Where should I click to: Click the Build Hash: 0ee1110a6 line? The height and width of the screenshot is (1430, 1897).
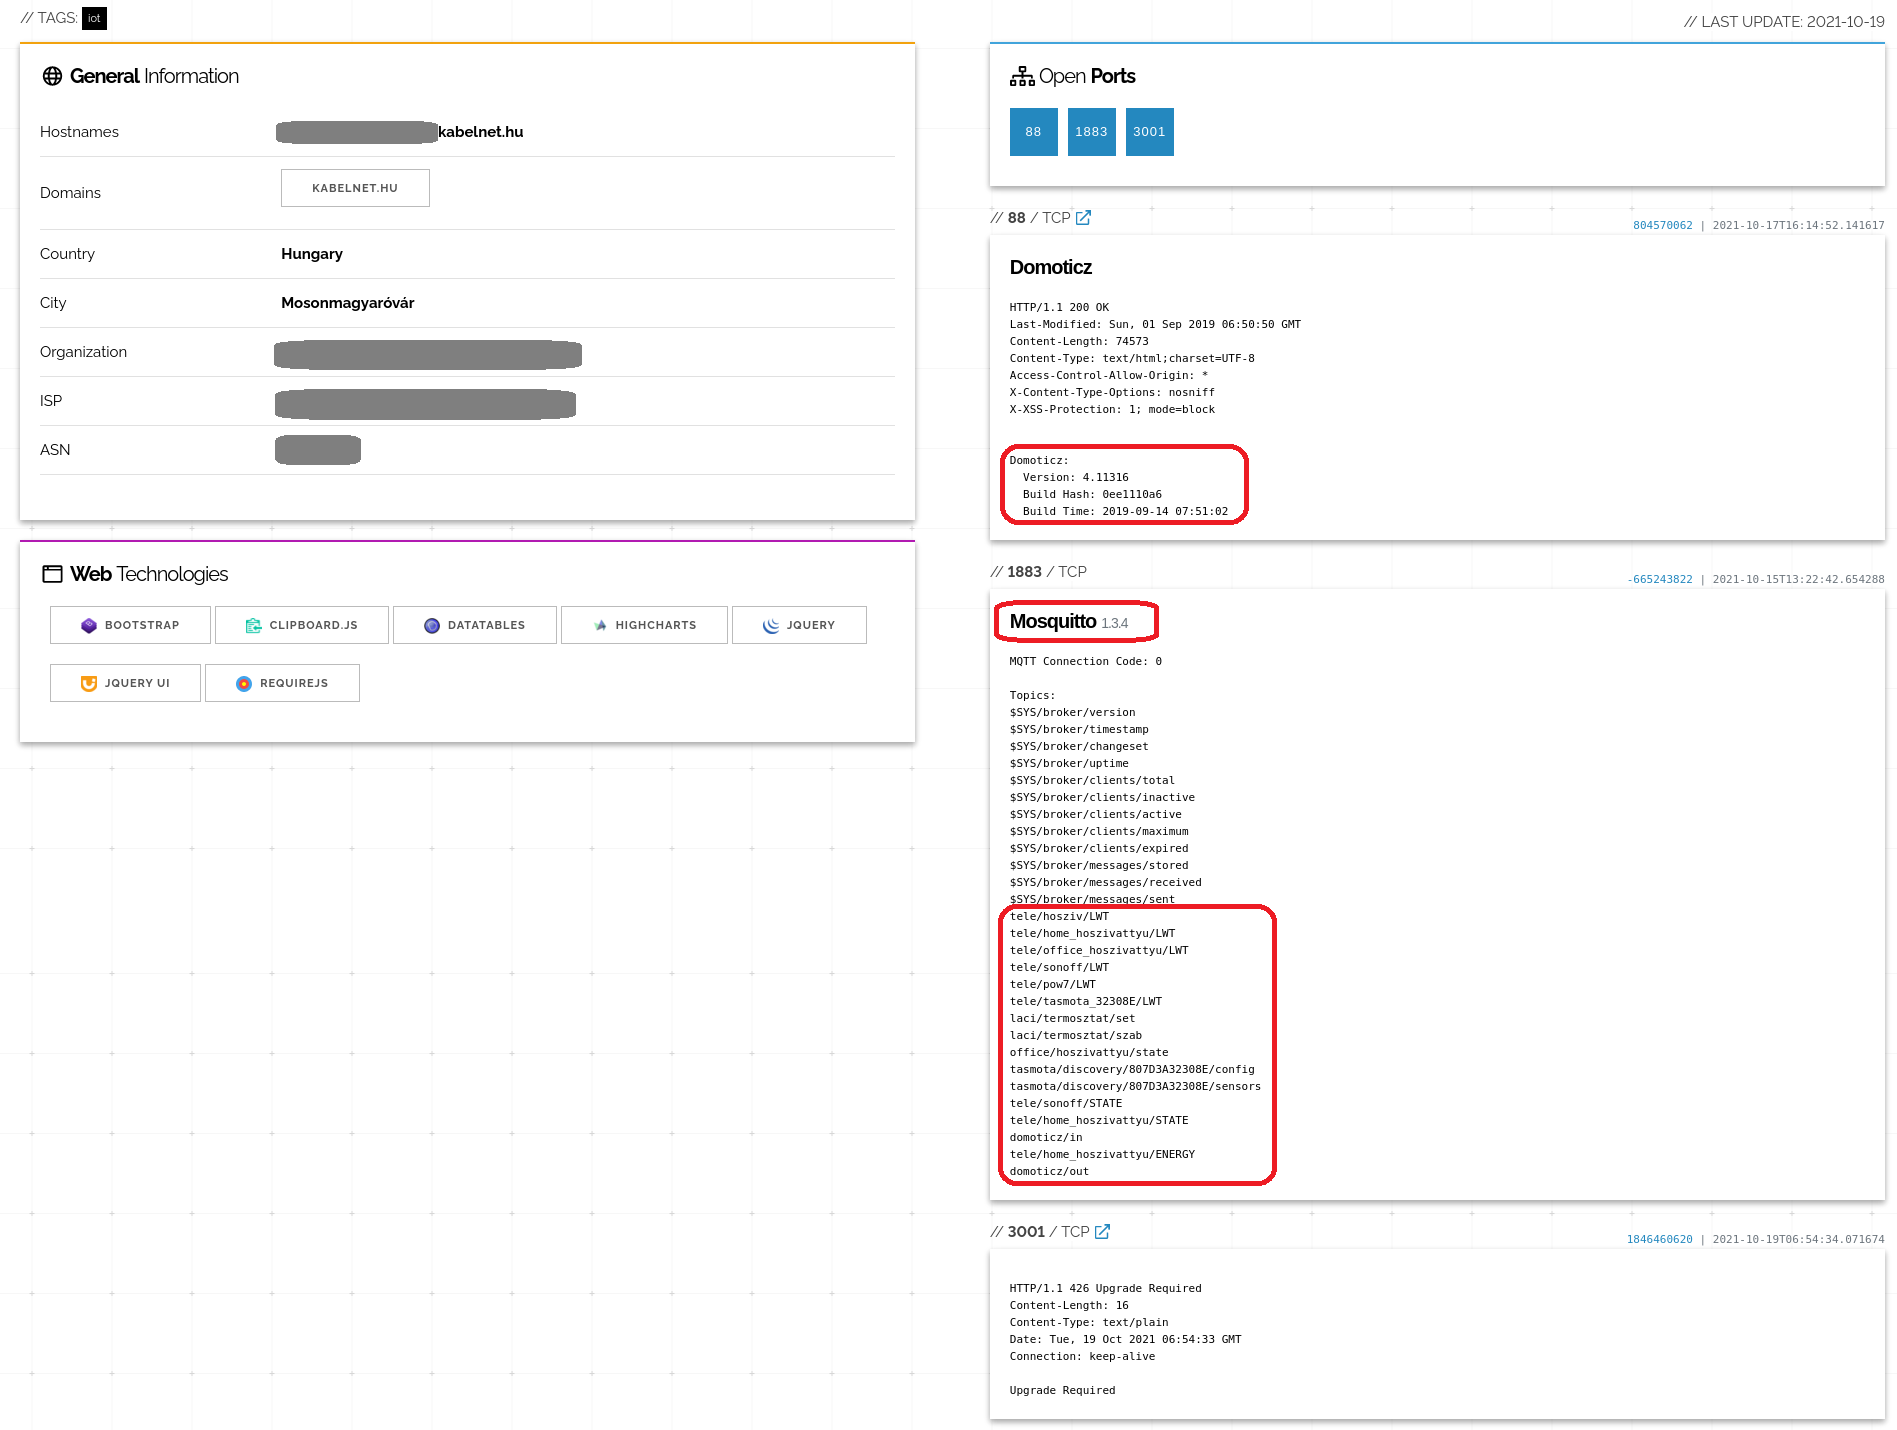point(1092,494)
